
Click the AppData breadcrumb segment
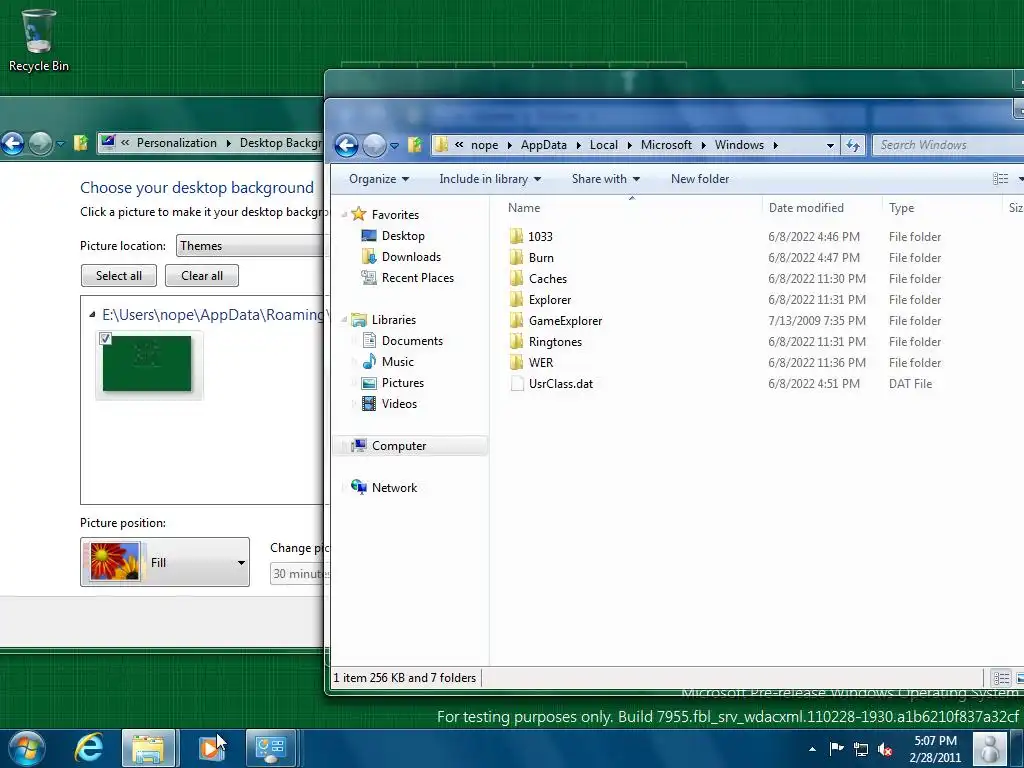[543, 145]
